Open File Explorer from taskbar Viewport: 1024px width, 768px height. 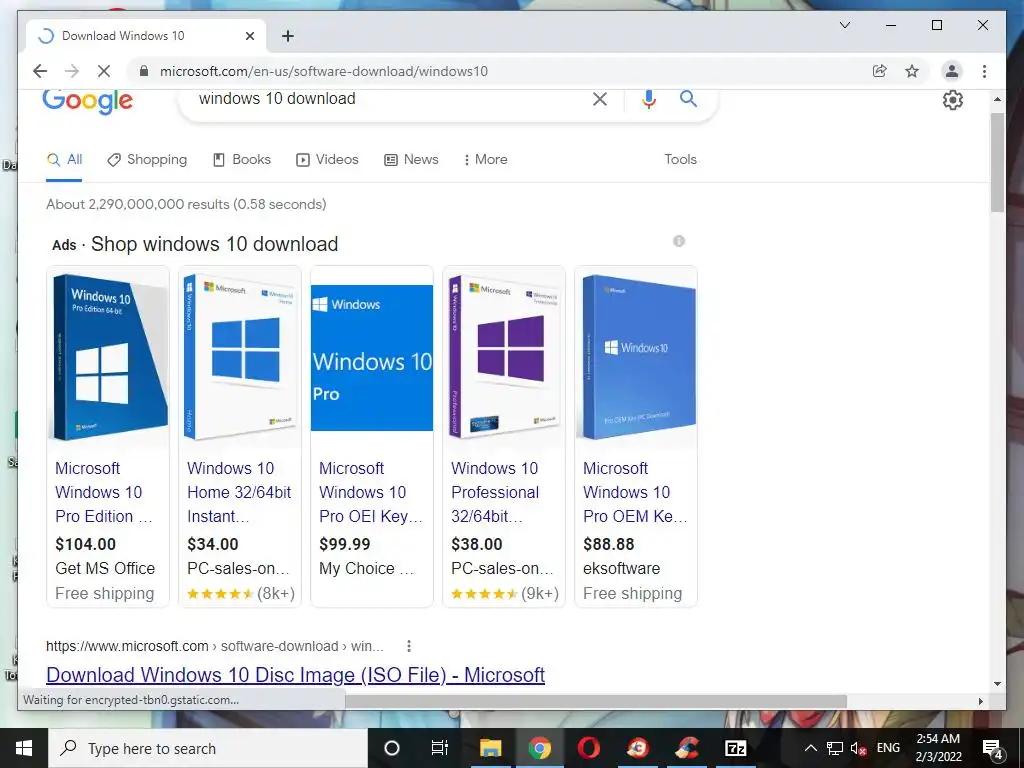[x=490, y=748]
